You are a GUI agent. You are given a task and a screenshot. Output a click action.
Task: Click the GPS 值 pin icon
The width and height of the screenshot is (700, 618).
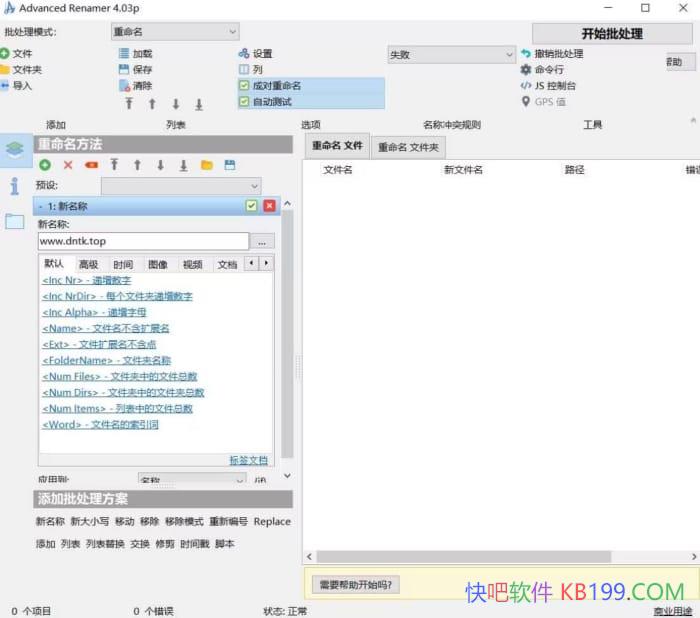coord(526,101)
